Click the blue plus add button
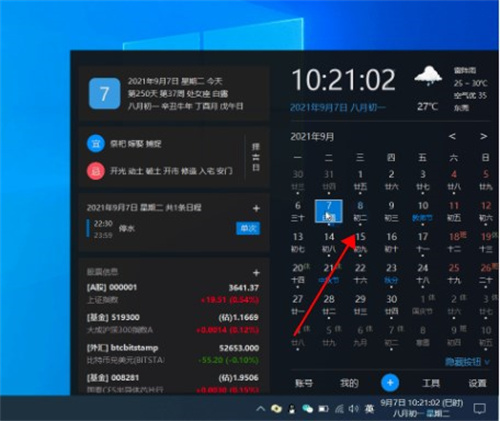Screen dimensions: 500x421 pyautogui.click(x=390, y=383)
